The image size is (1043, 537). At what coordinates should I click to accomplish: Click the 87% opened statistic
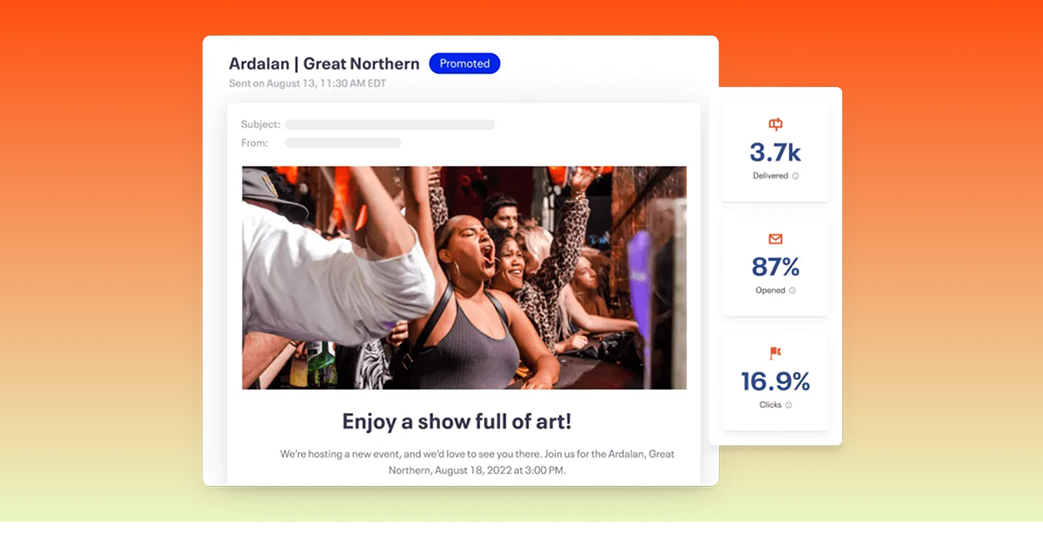tap(775, 267)
